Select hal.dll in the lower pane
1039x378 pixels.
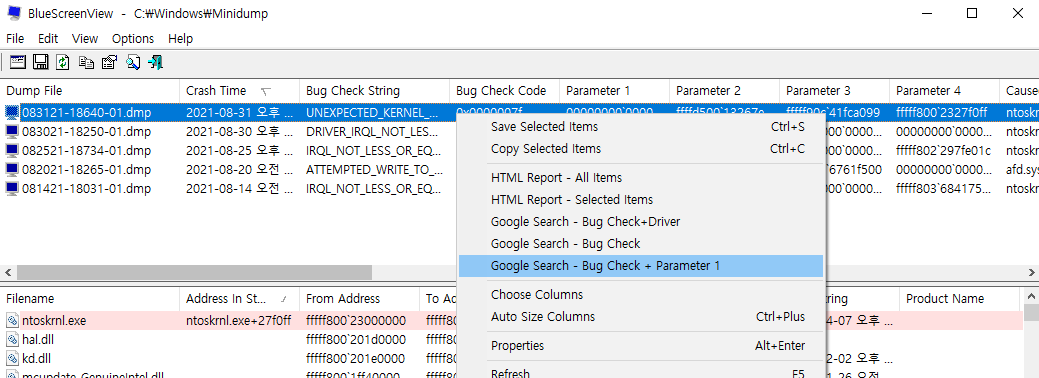click(x=39, y=340)
